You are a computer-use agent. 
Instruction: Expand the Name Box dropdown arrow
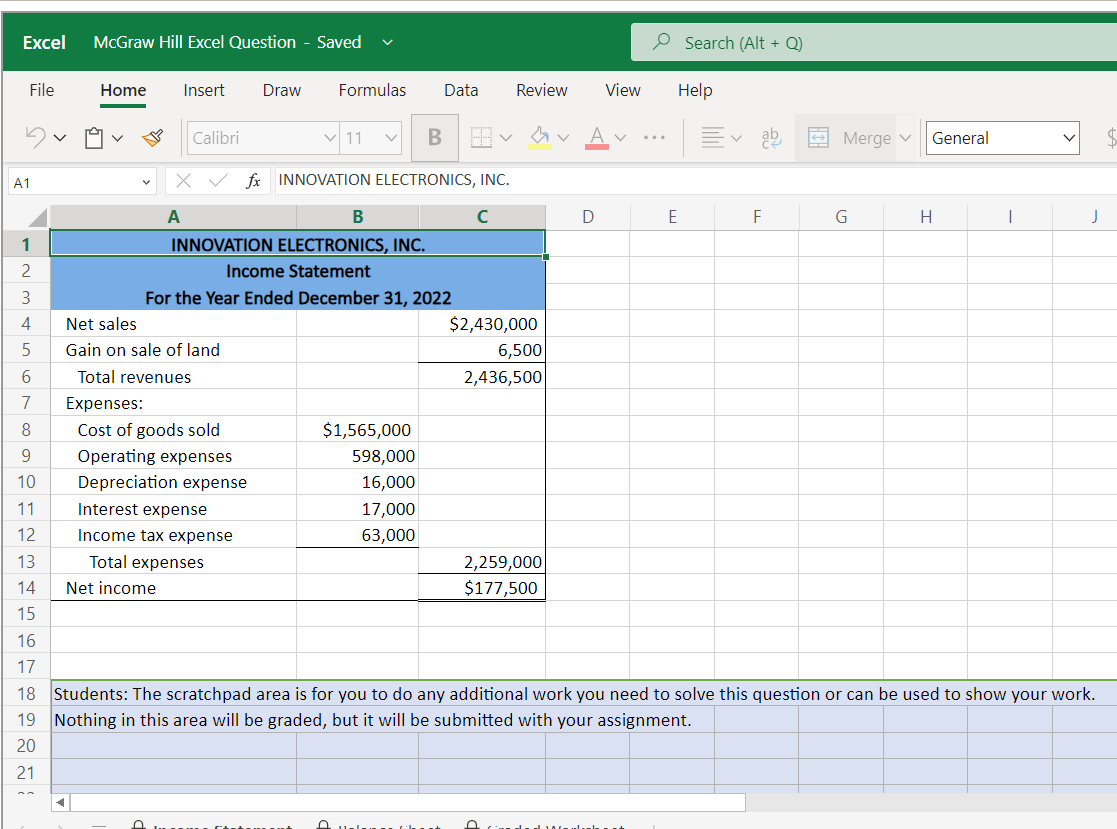(146, 182)
